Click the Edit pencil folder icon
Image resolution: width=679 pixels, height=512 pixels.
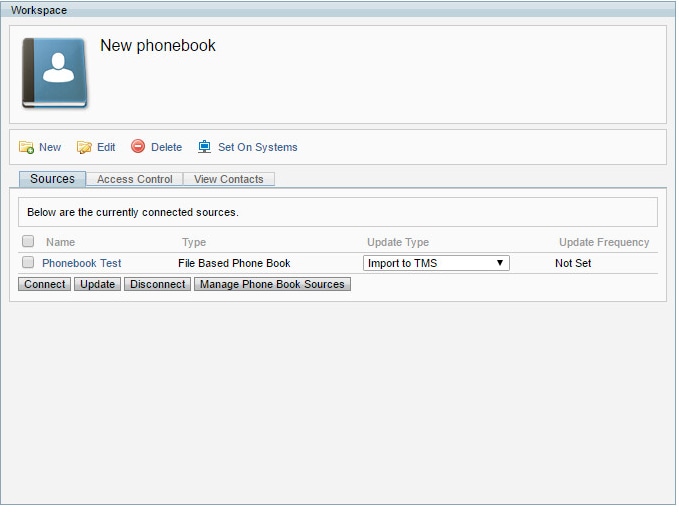(x=84, y=147)
